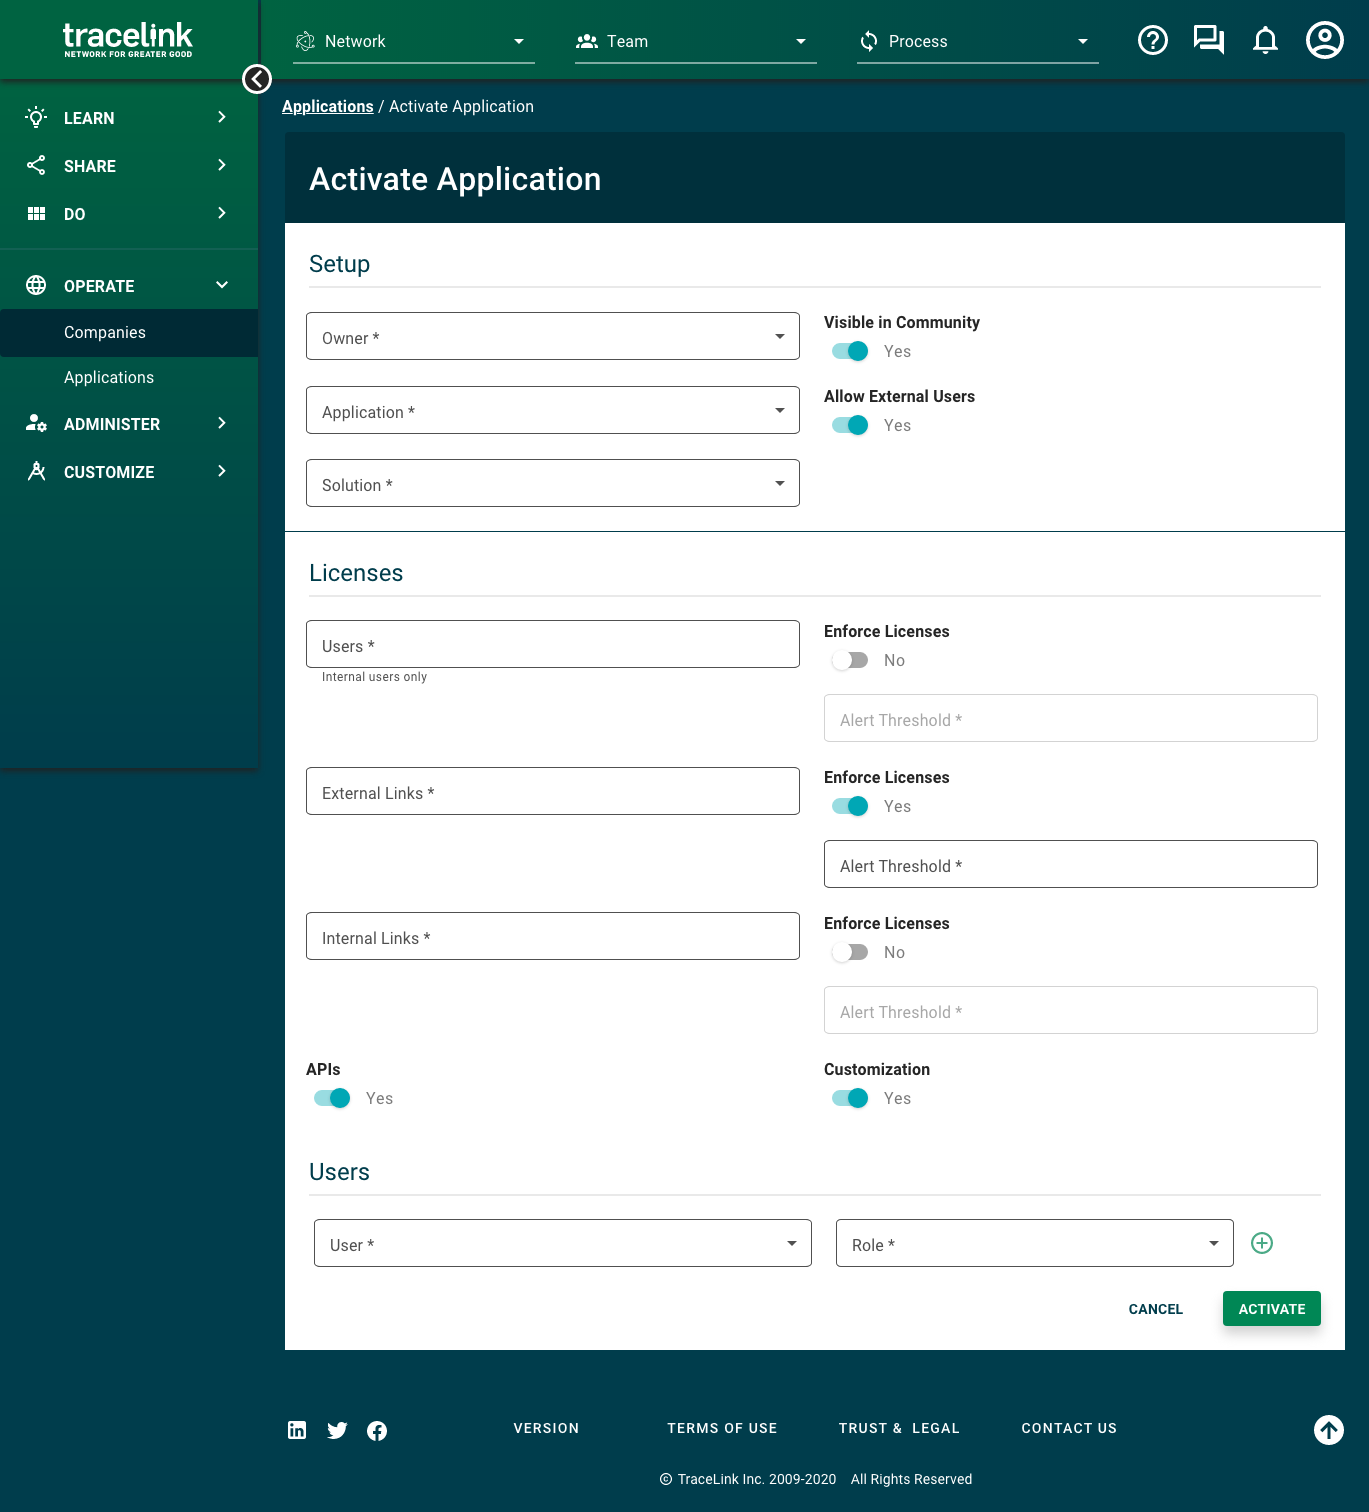Click the Customize compass icon
1369x1512 pixels.
[36, 471]
